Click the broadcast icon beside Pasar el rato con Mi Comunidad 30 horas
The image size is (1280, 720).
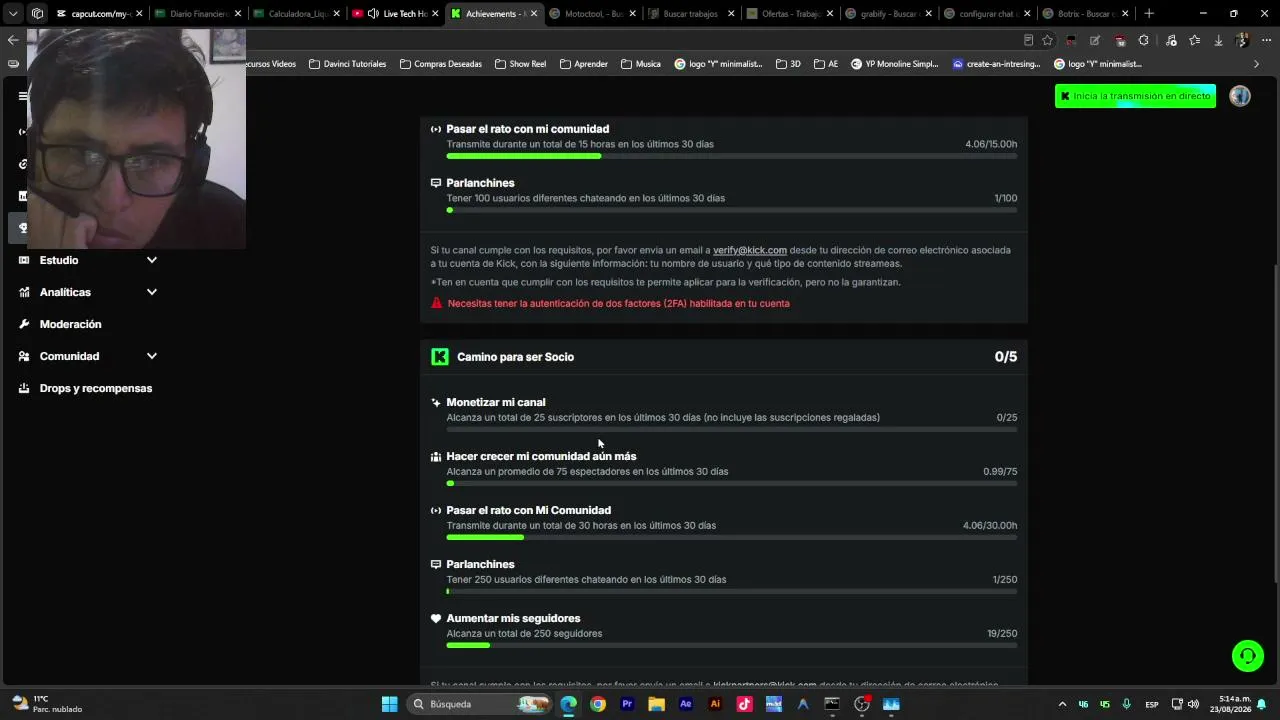coord(436,510)
